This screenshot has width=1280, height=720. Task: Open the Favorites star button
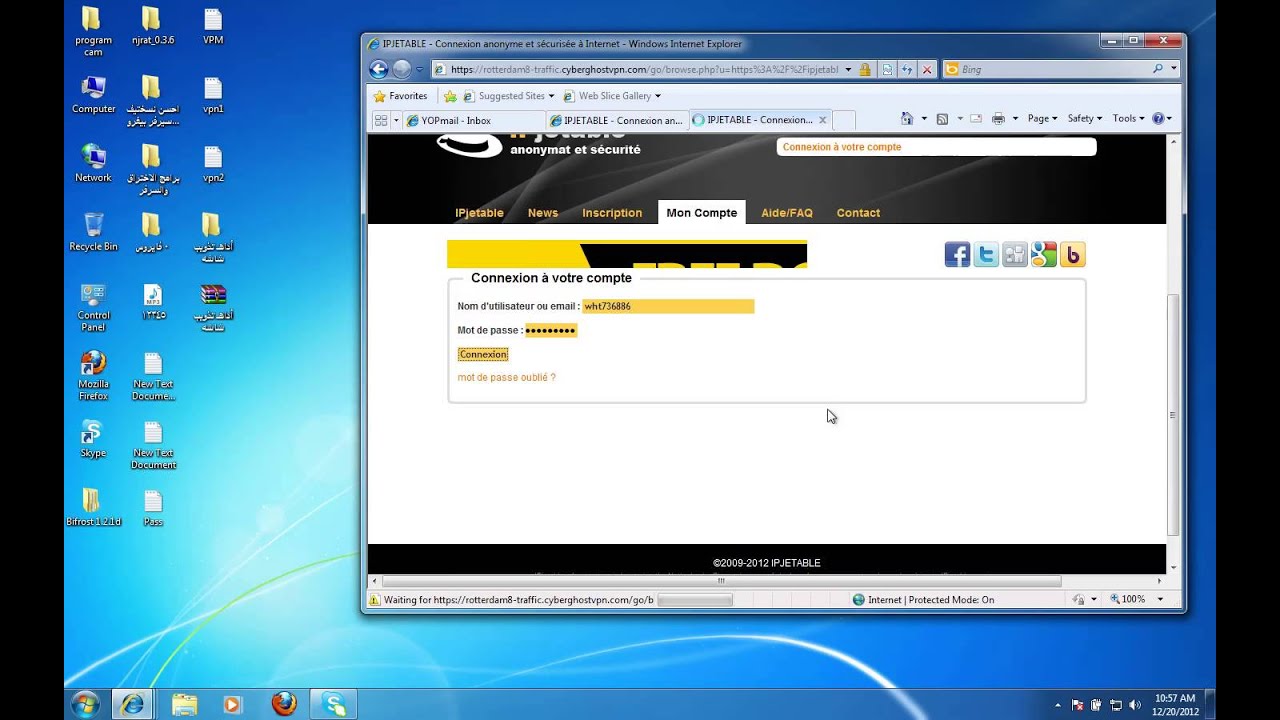pyautogui.click(x=400, y=96)
